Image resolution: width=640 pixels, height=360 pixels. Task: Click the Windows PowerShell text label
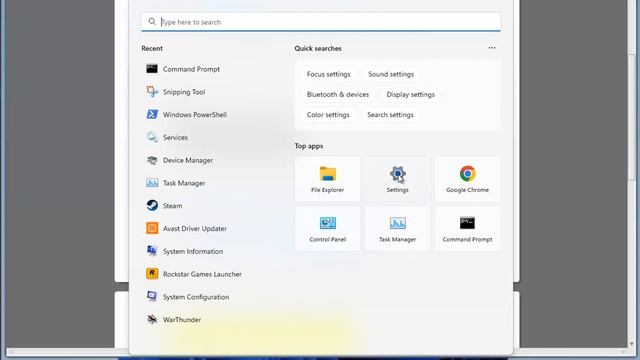click(x=195, y=115)
